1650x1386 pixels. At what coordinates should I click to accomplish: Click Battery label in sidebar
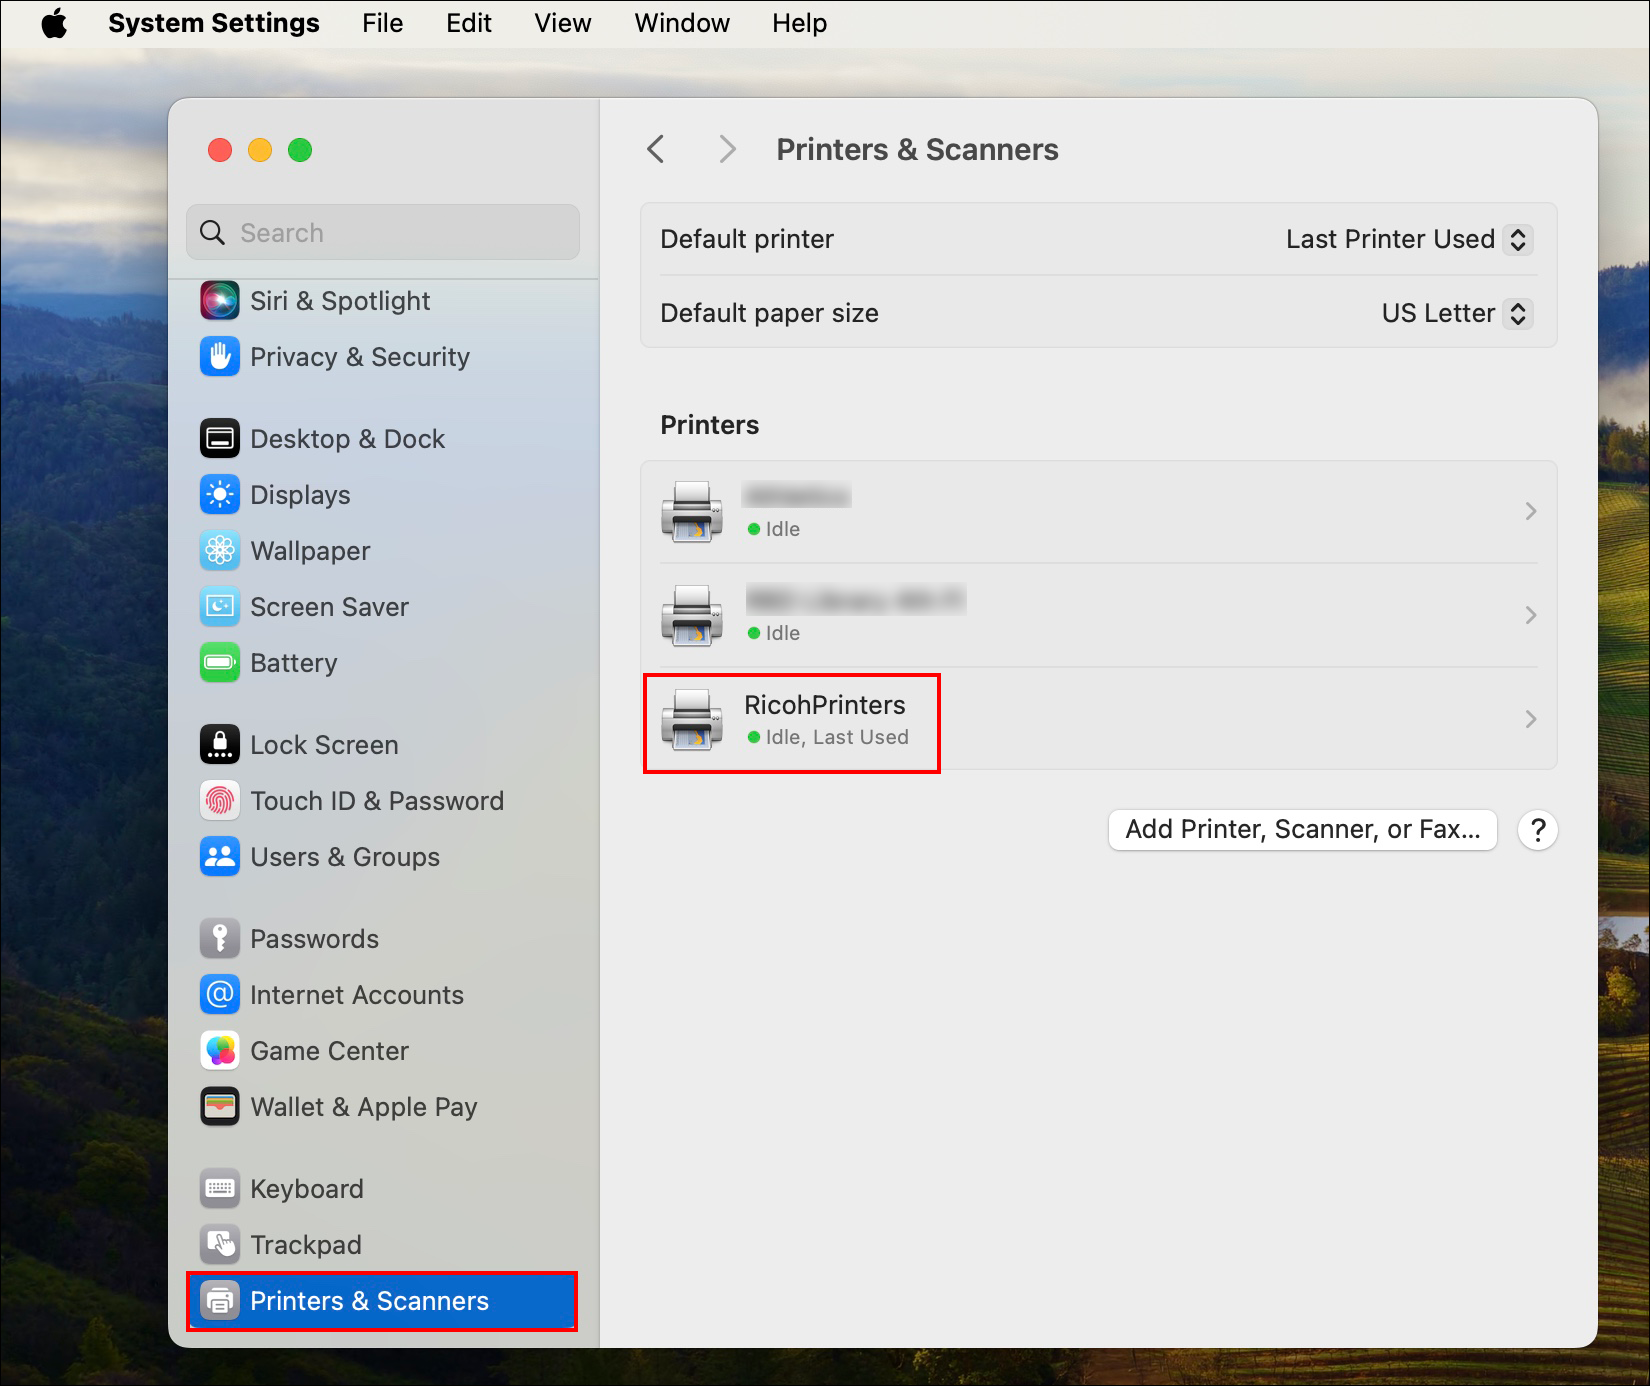tap(294, 663)
